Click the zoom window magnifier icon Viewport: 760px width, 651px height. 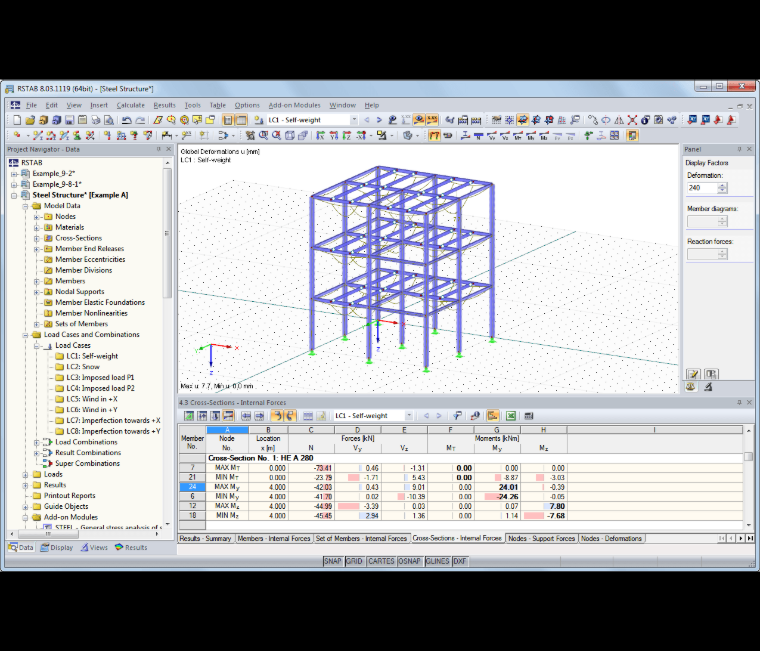click(x=263, y=136)
